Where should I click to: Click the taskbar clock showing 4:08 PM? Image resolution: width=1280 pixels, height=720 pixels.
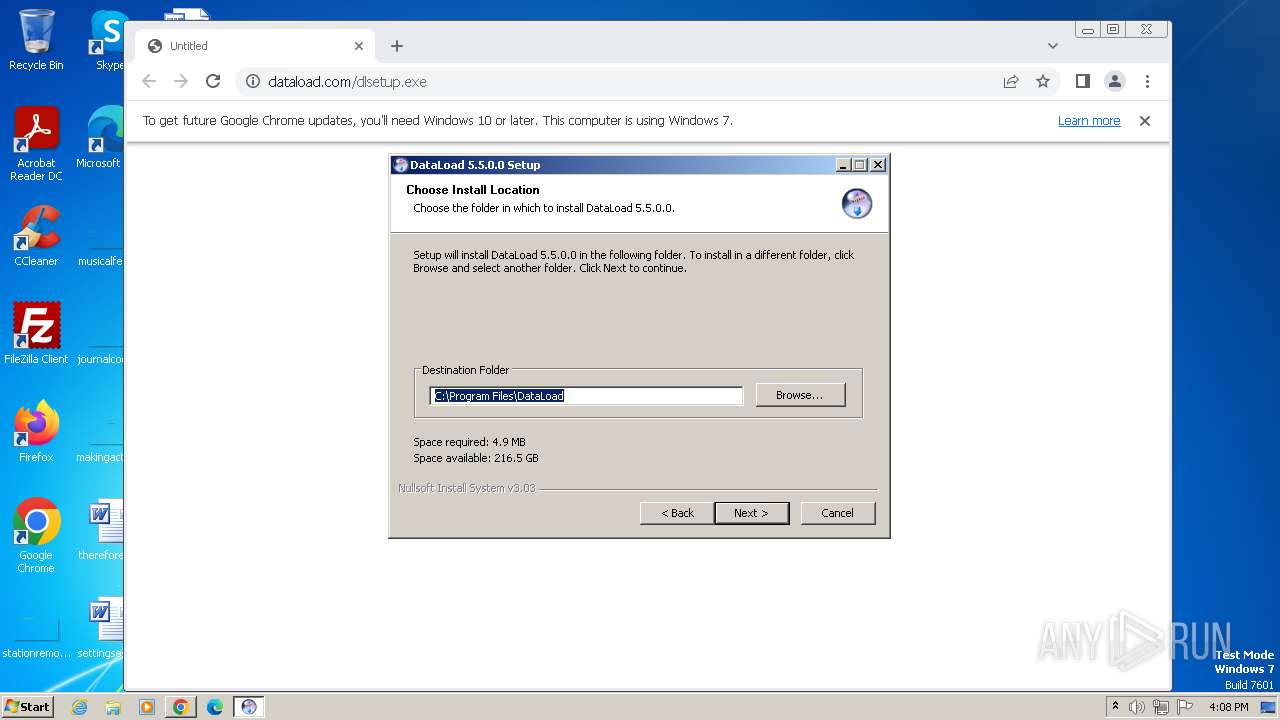1228,707
